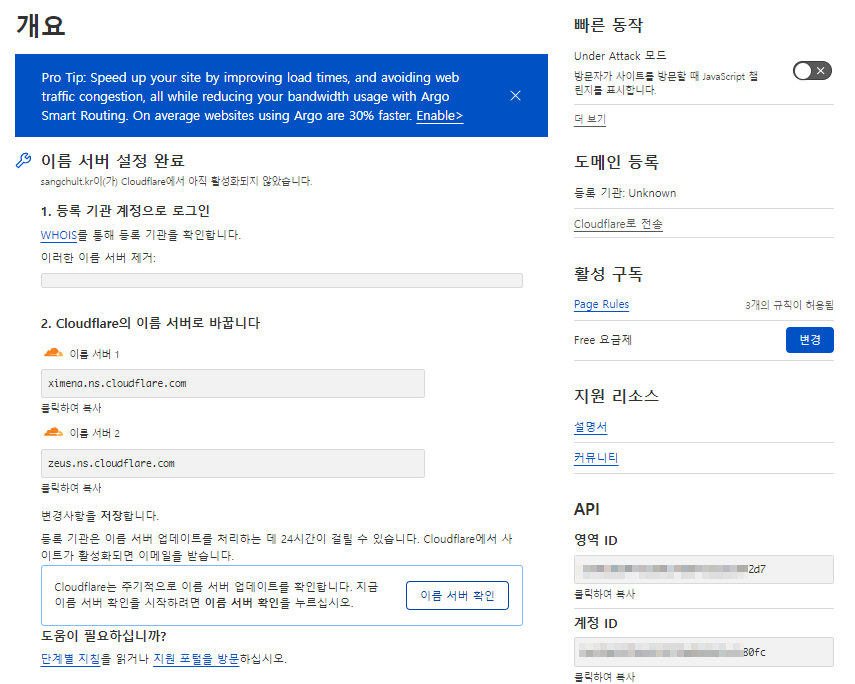The height and width of the screenshot is (684, 855).
Task: Toggle the Under Attack mode switch
Action: pyautogui.click(x=811, y=70)
